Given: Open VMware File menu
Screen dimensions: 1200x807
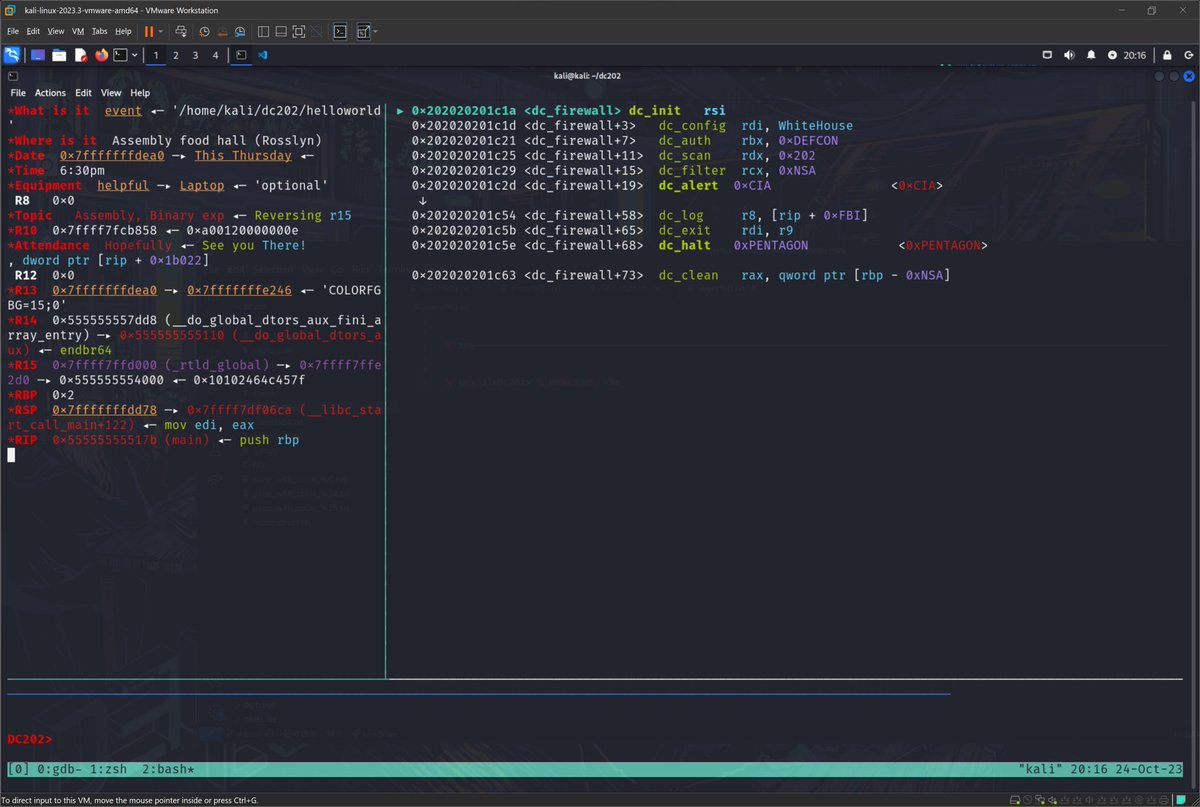Looking at the screenshot, I should [13, 31].
